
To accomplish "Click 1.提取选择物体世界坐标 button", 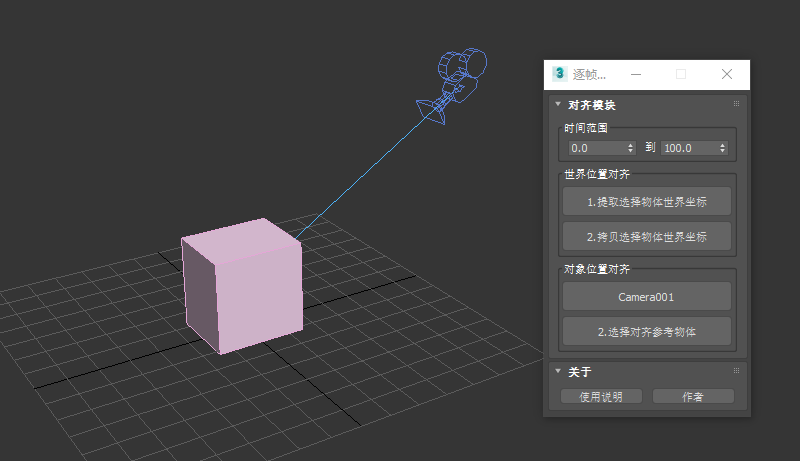I will 646,202.
